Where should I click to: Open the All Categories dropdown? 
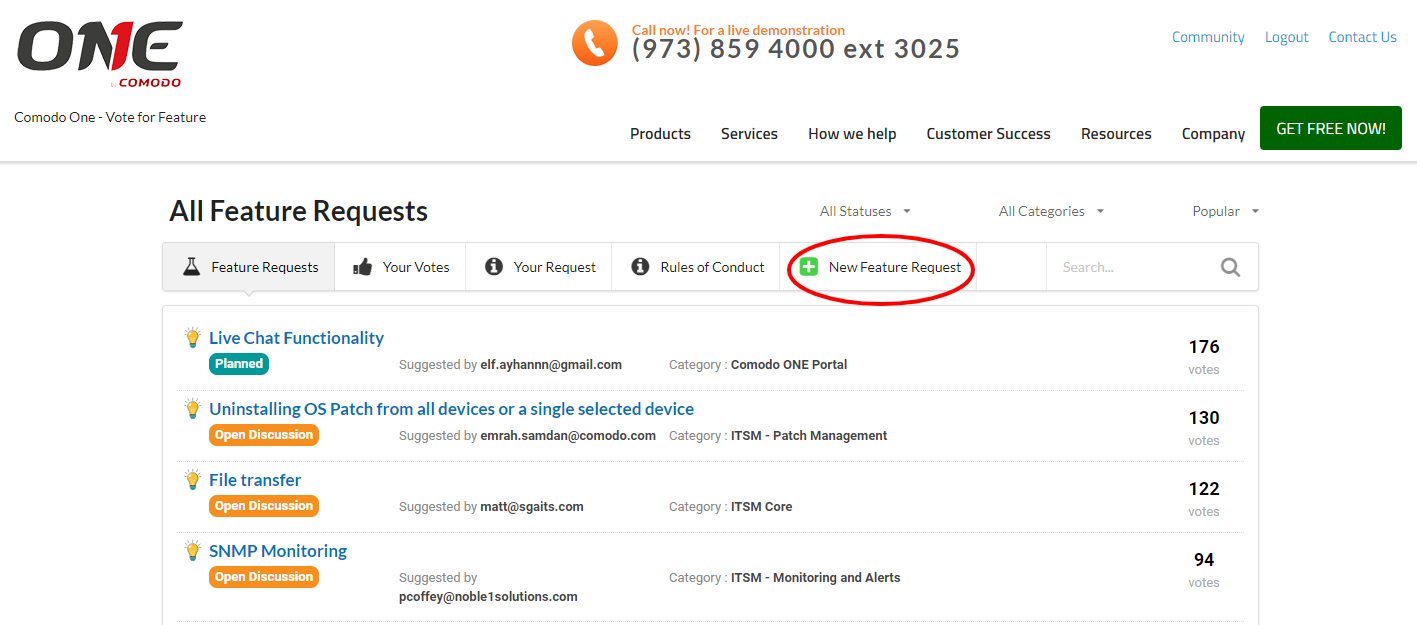click(1051, 211)
